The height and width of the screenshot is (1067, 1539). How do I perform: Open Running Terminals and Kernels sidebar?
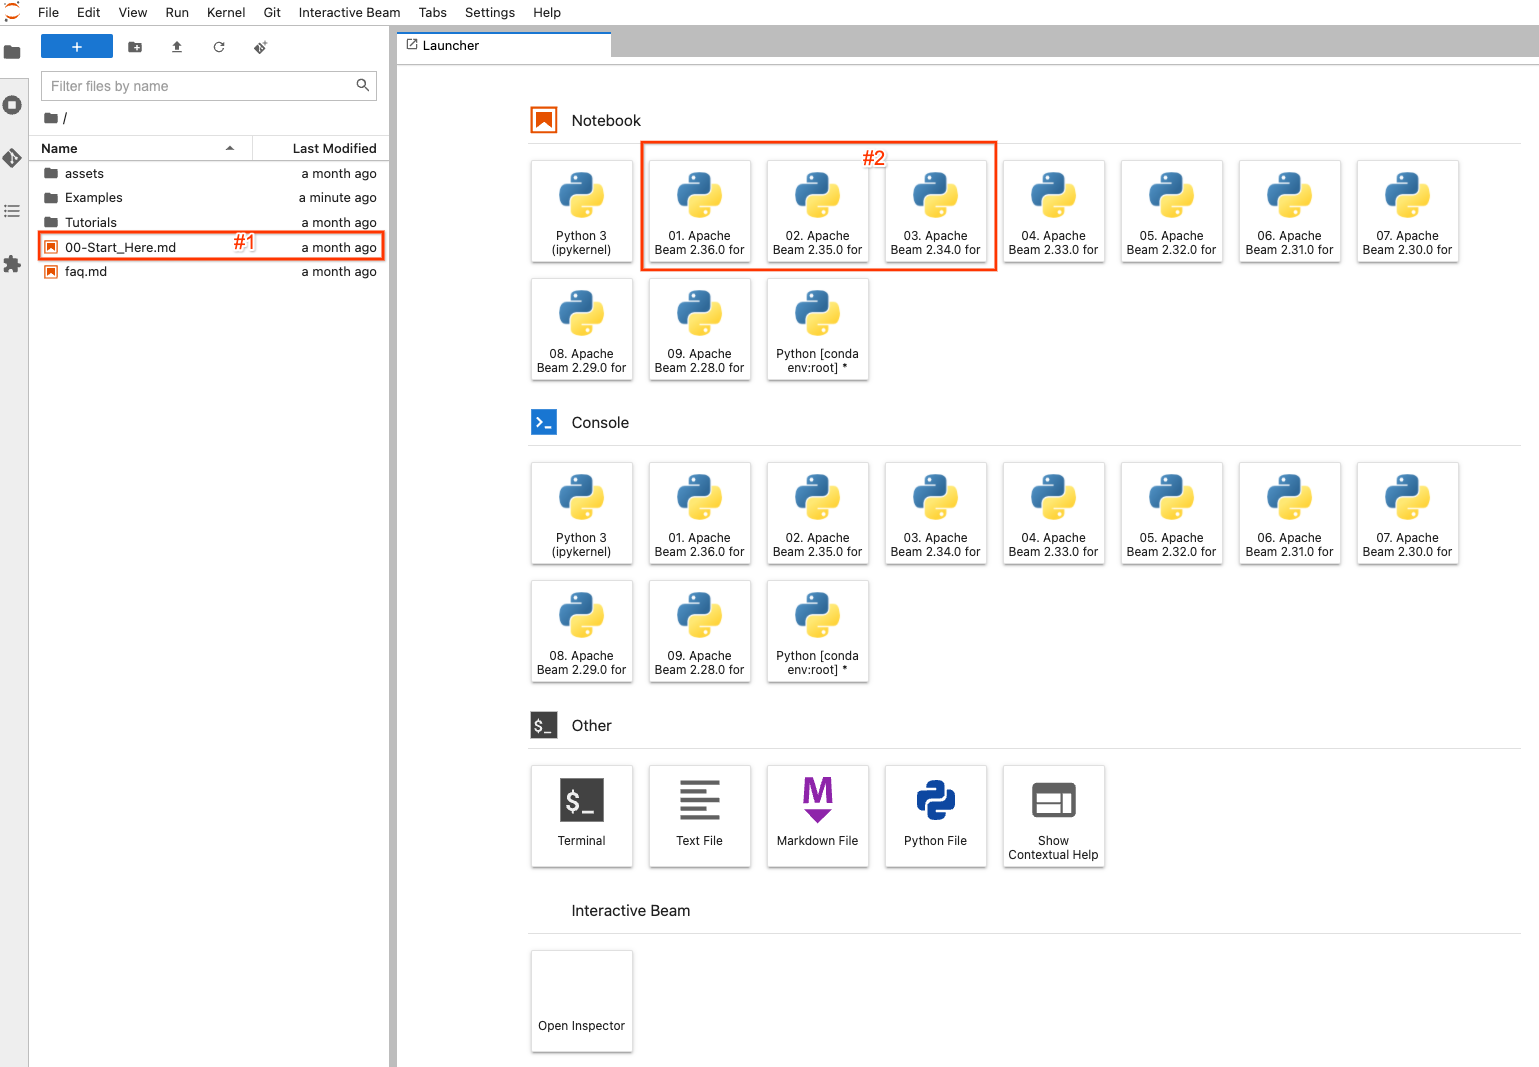pos(12,105)
